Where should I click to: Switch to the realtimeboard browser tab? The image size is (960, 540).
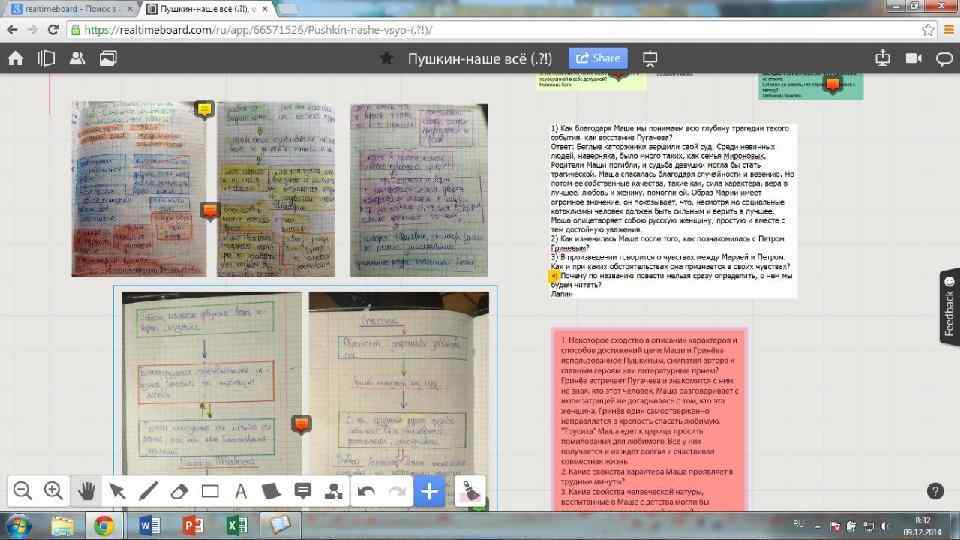72,9
